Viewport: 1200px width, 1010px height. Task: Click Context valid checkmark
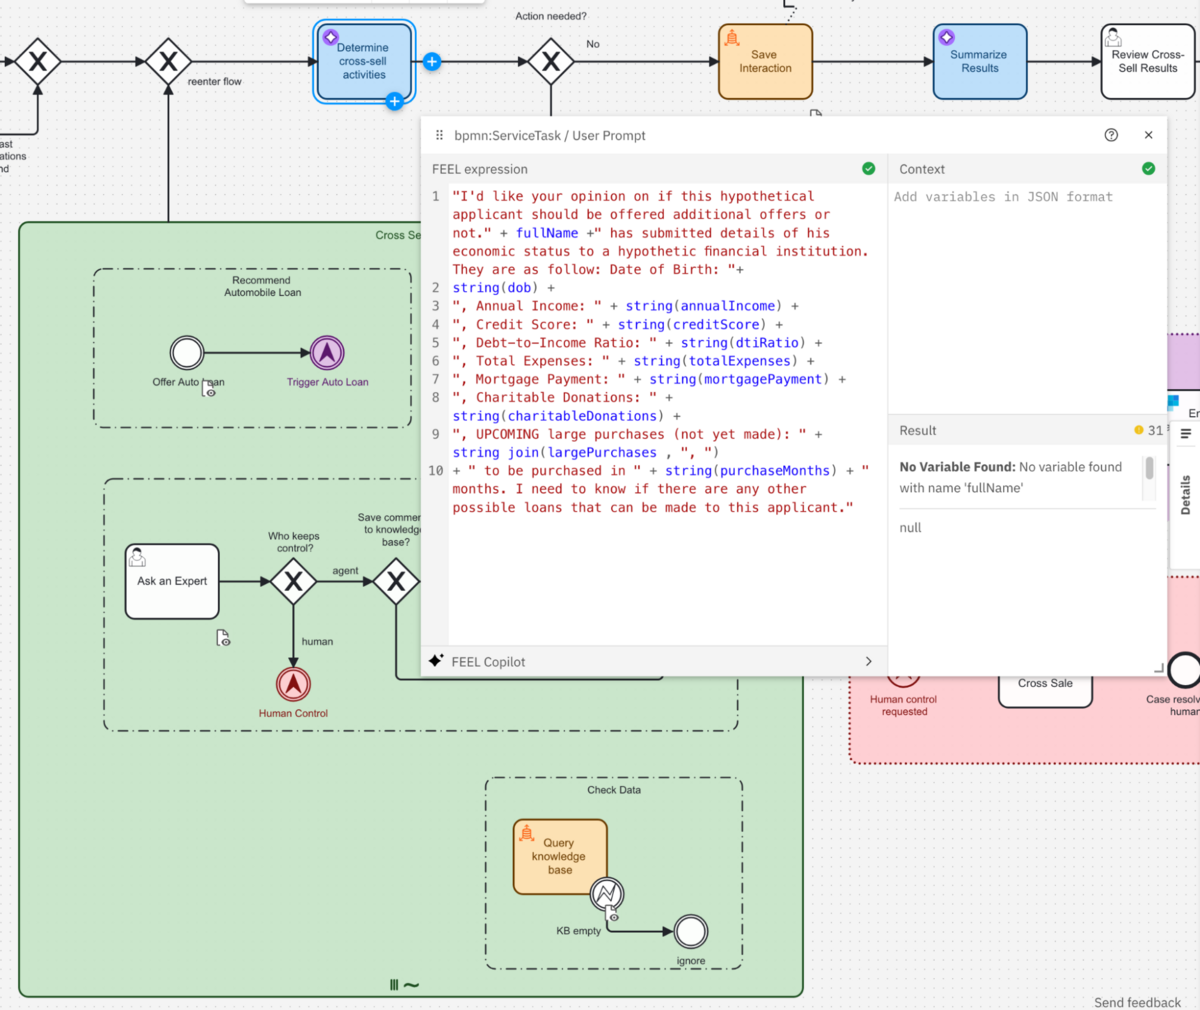(1148, 169)
